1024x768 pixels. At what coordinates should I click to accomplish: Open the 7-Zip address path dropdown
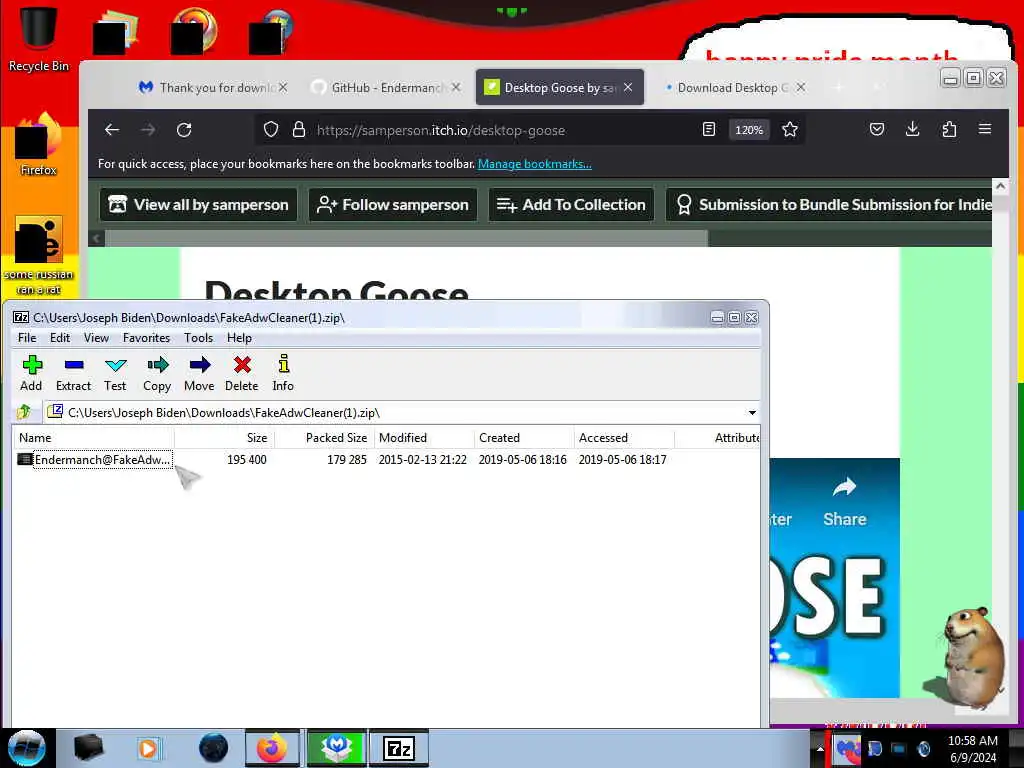tap(752, 413)
